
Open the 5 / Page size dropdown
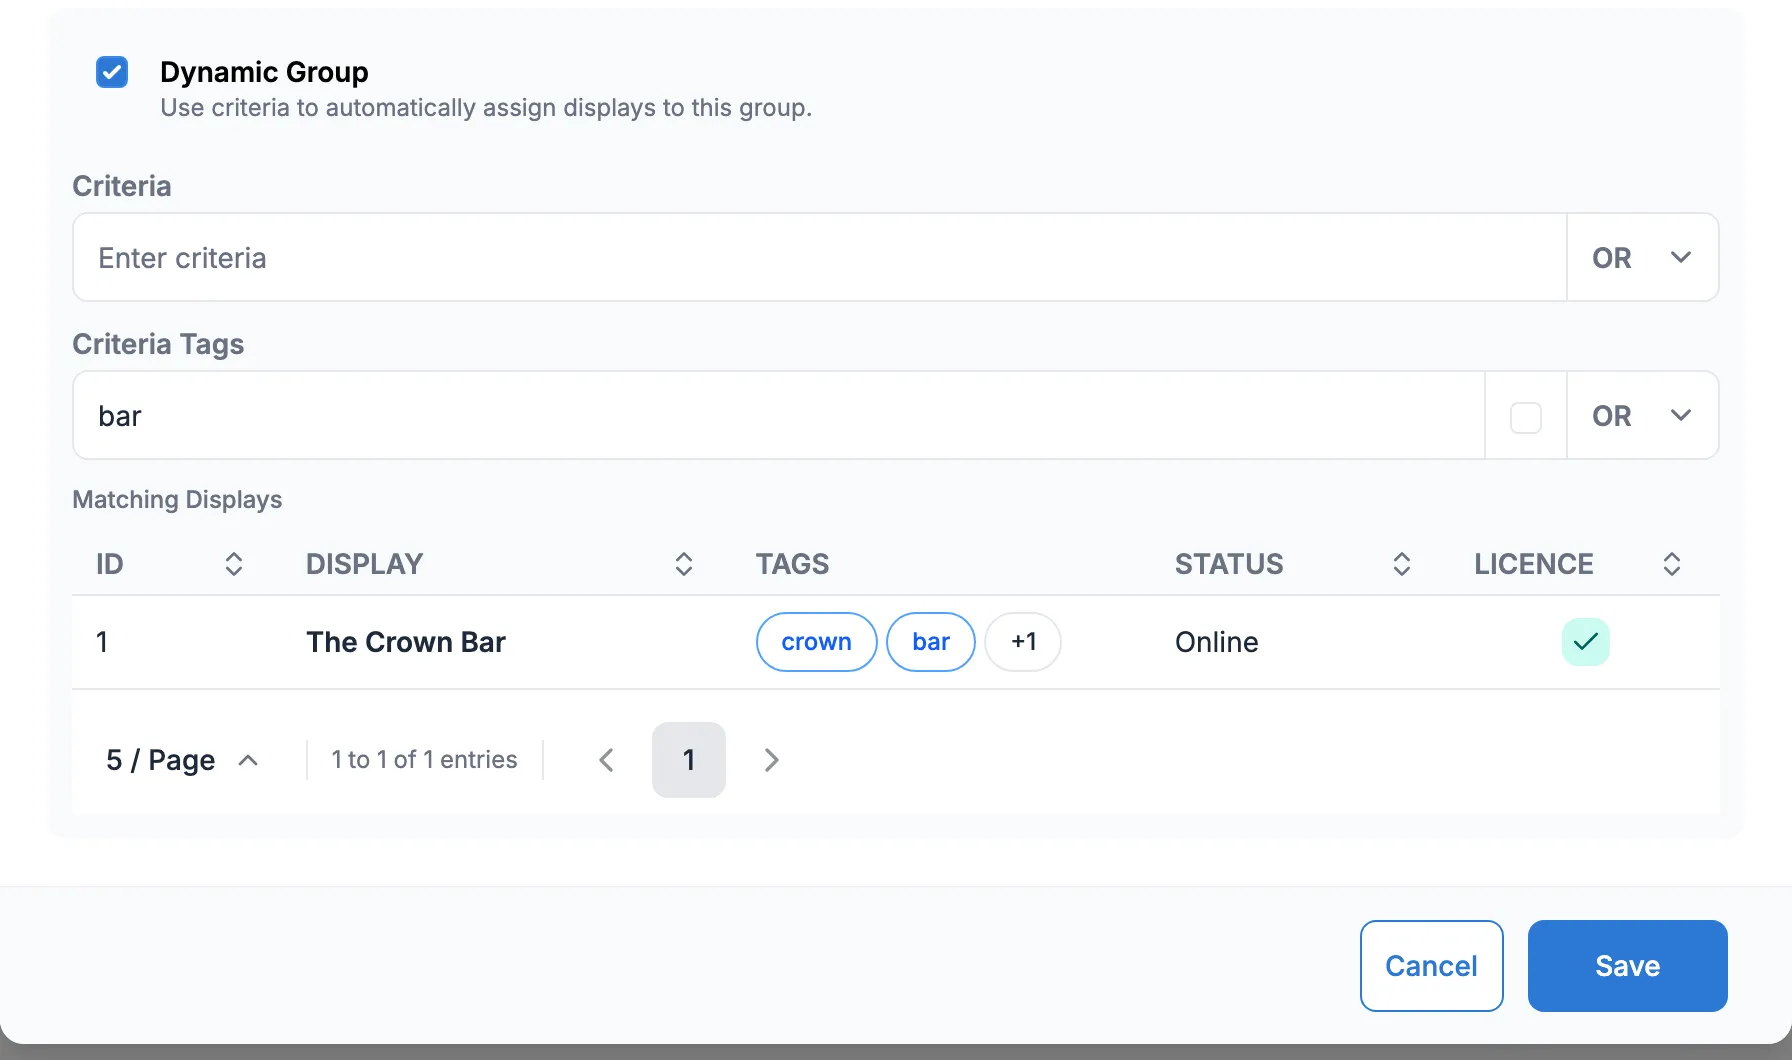182,760
